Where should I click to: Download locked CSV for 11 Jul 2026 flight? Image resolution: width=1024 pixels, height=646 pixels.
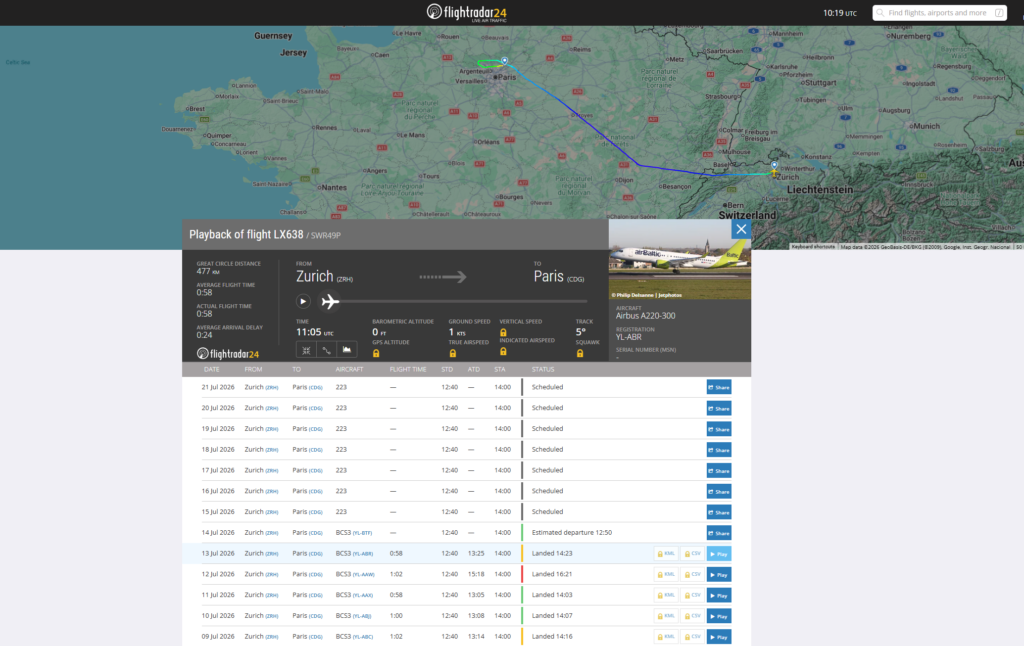coord(692,595)
